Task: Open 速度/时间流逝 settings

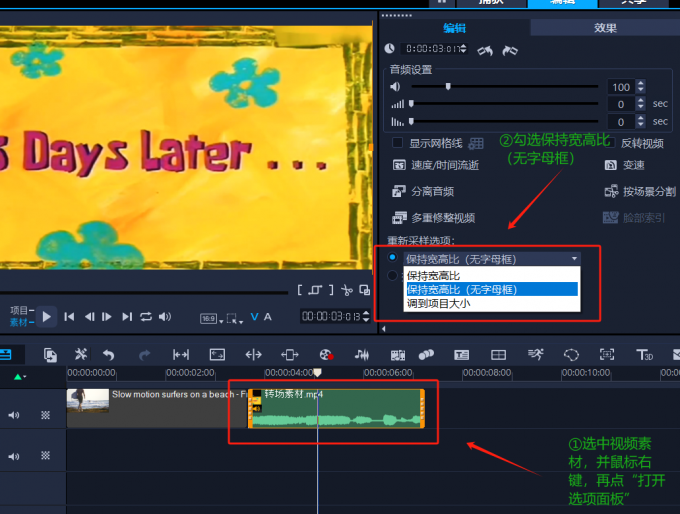Action: 436,165
